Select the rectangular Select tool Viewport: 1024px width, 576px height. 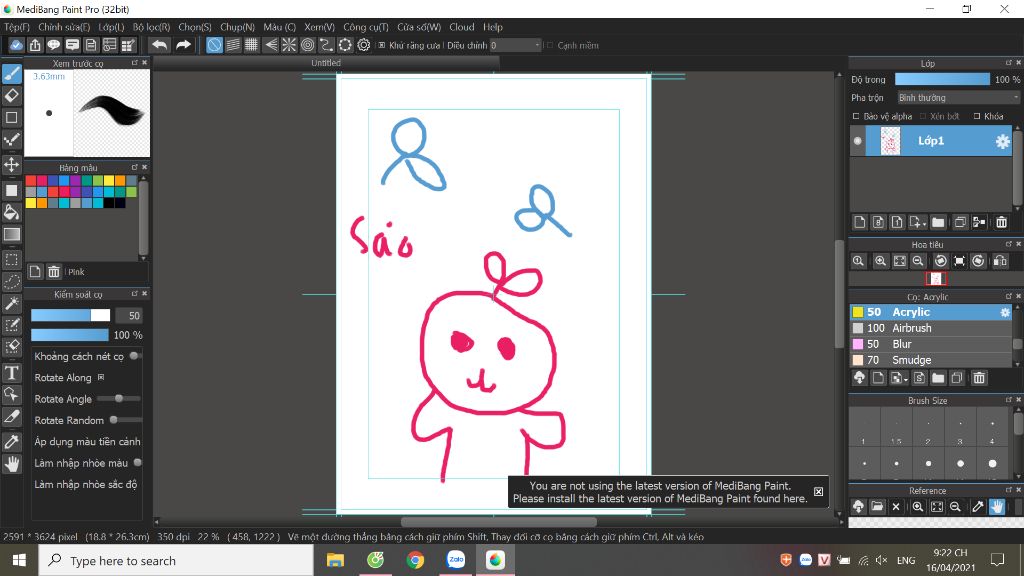pyautogui.click(x=12, y=260)
